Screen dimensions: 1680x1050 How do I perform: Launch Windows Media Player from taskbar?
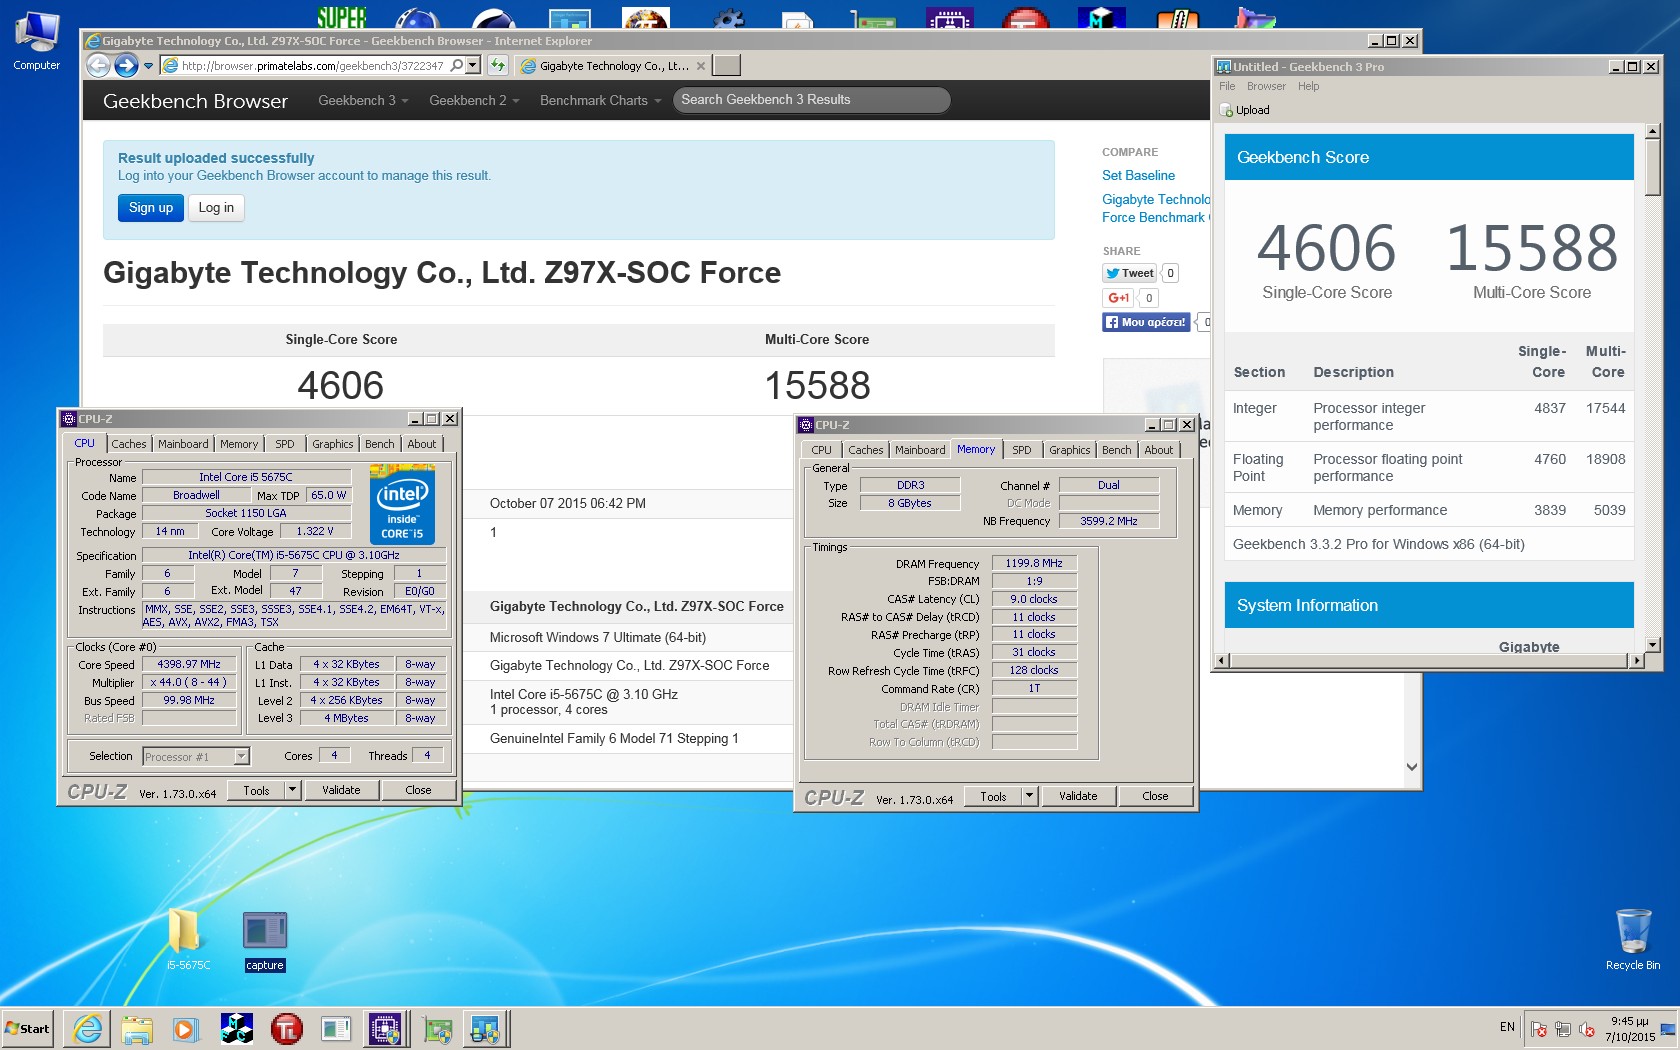tap(186, 1028)
